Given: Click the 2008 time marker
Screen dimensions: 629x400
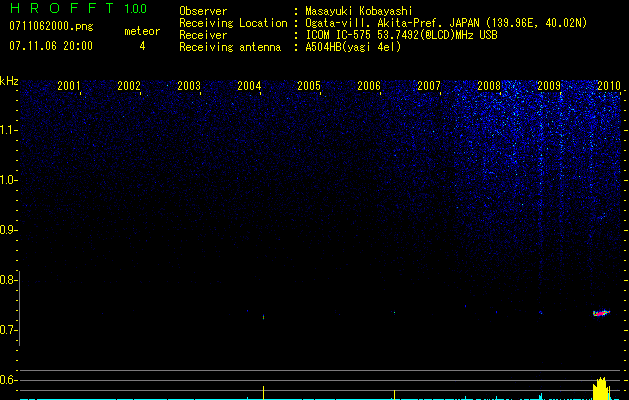Looking at the screenshot, I should pos(489,85).
